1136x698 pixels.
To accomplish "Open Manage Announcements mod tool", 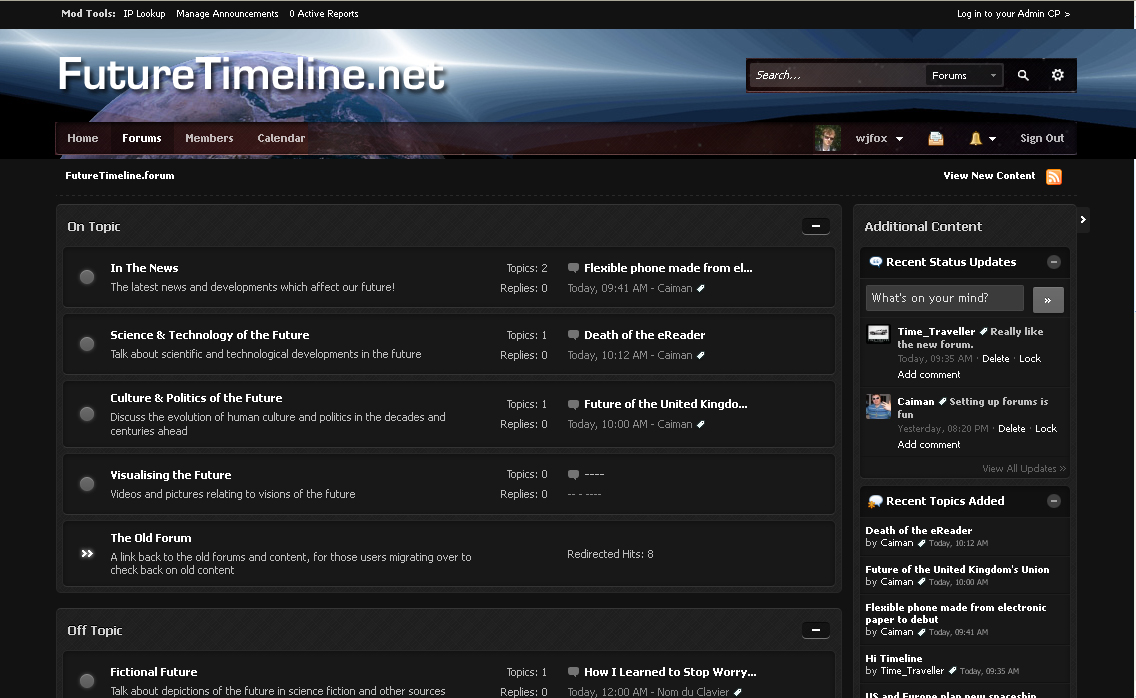I will coord(227,14).
